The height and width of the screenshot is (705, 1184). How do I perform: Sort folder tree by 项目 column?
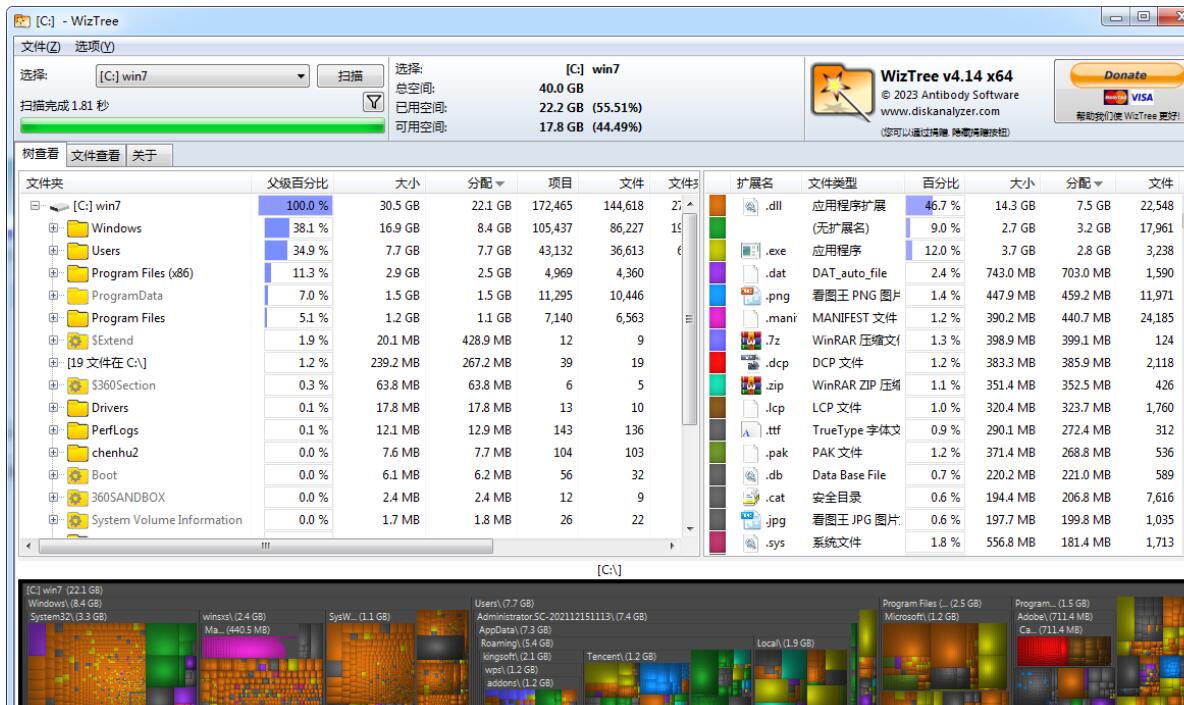(x=548, y=183)
